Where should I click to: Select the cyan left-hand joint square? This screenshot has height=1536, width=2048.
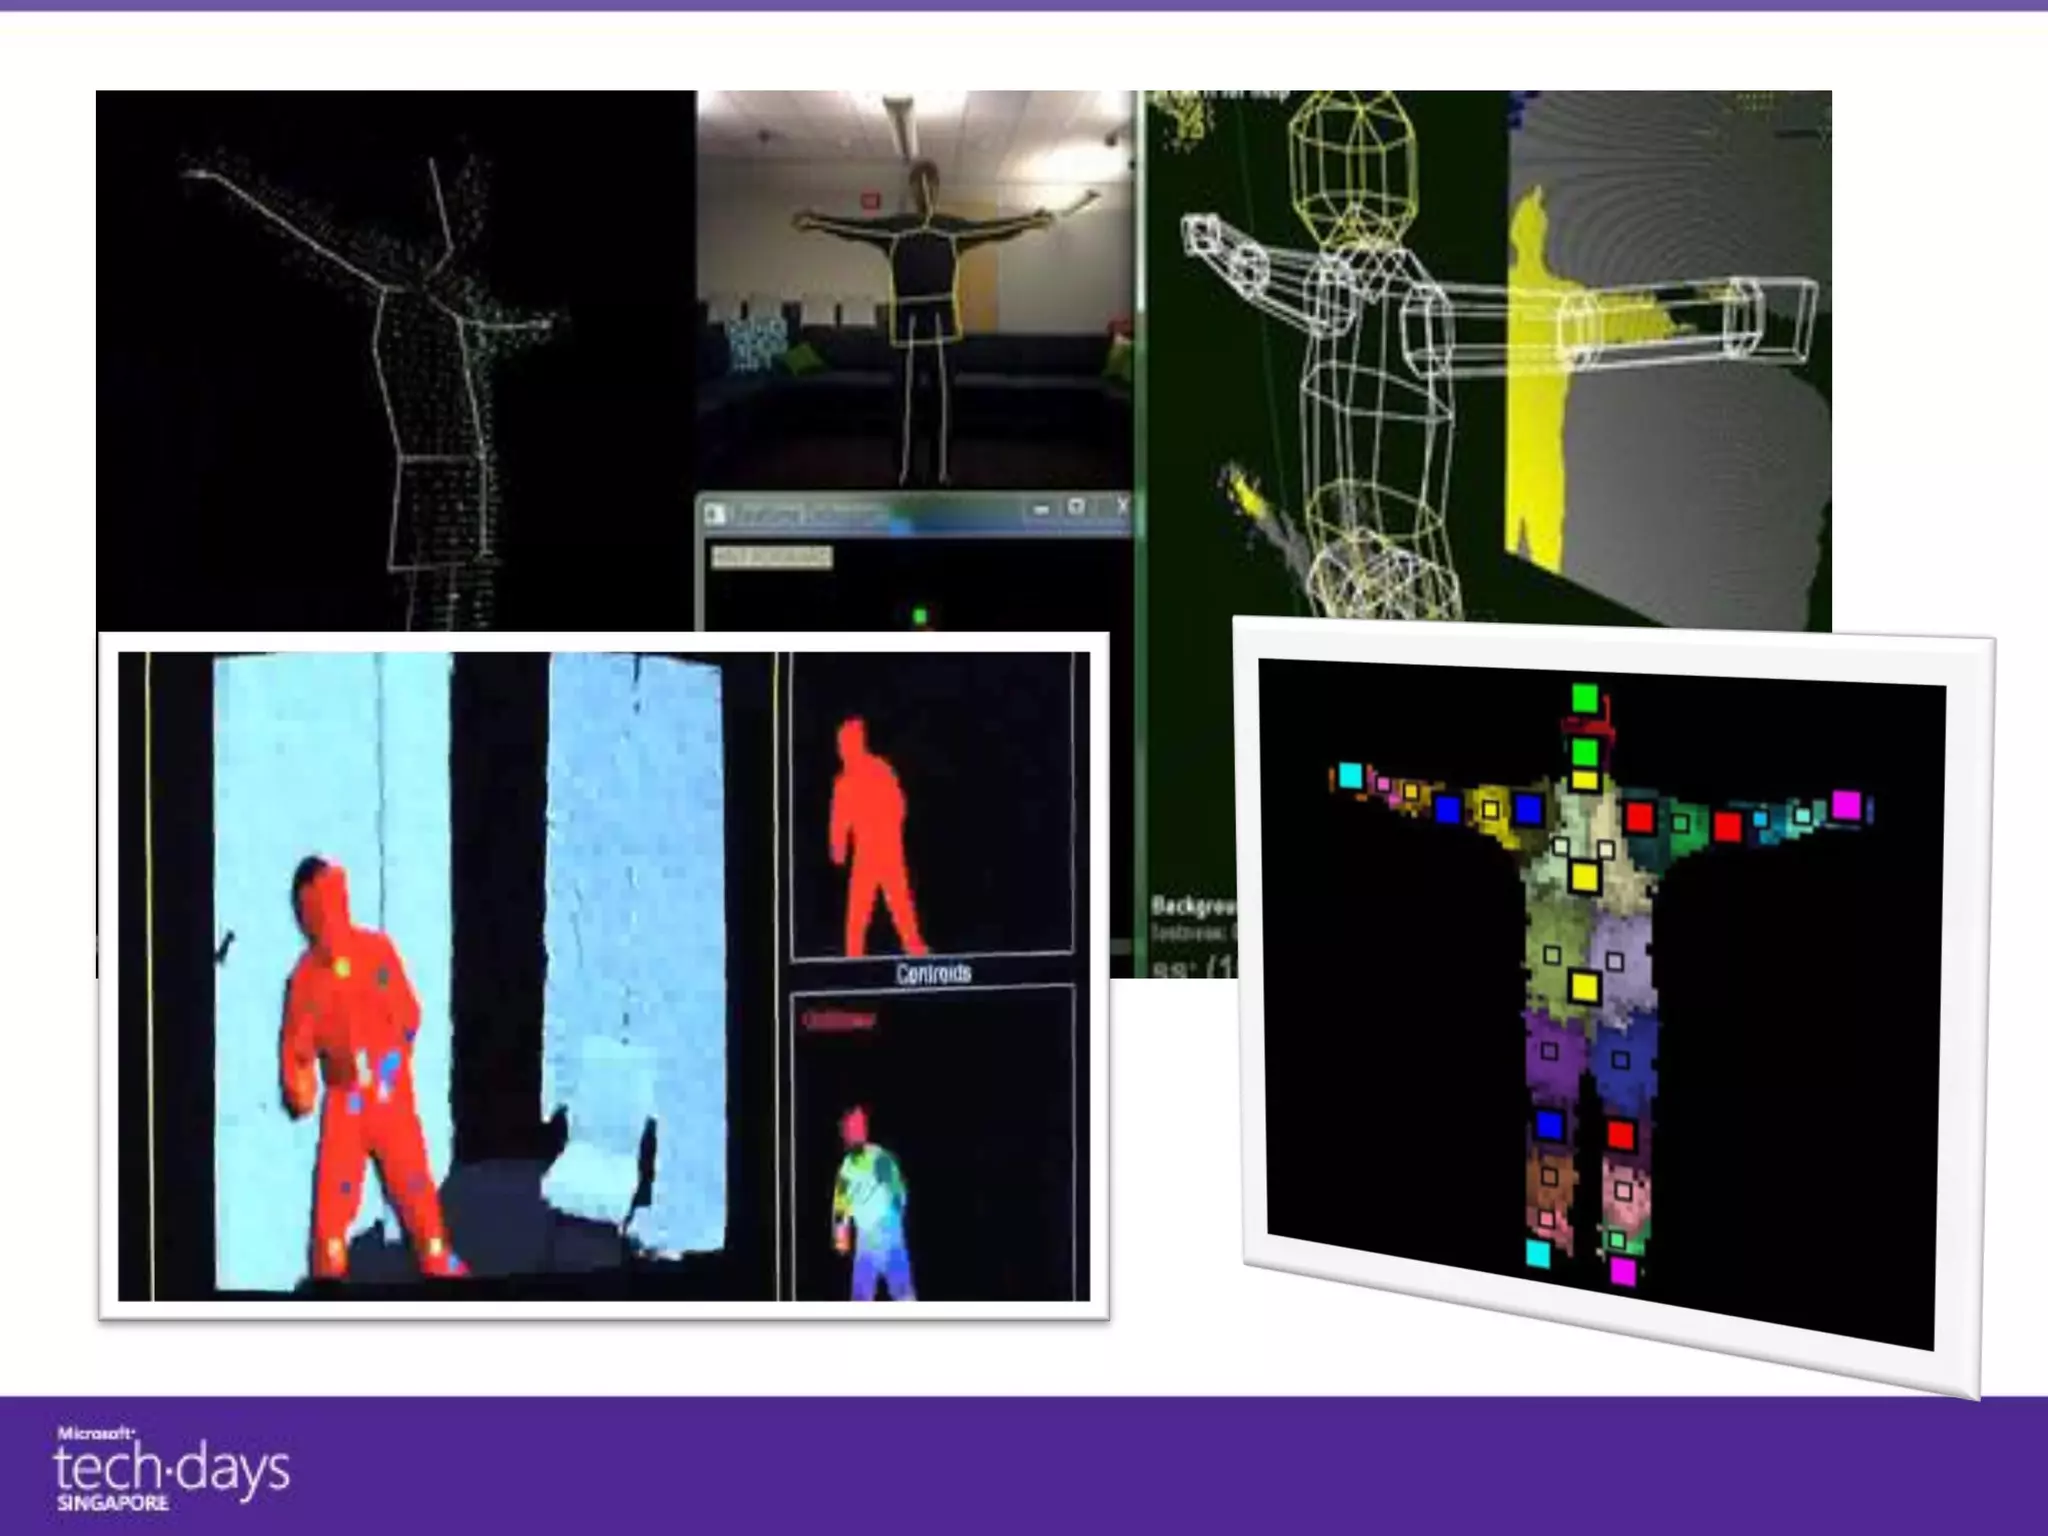[x=1350, y=775]
